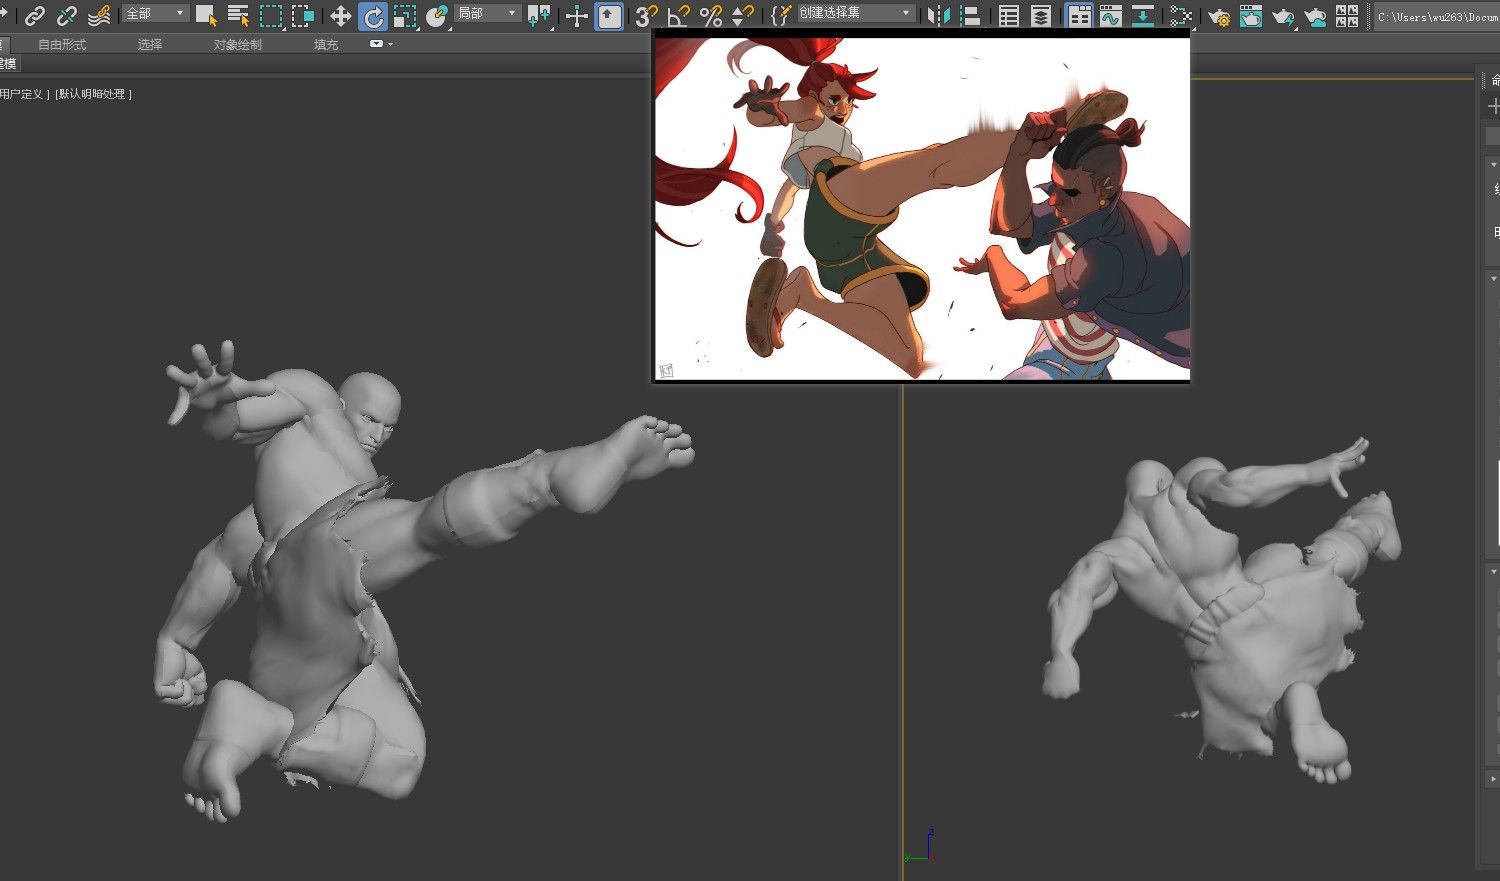Activate the Select and Move tool
1500x881 pixels.
(341, 15)
